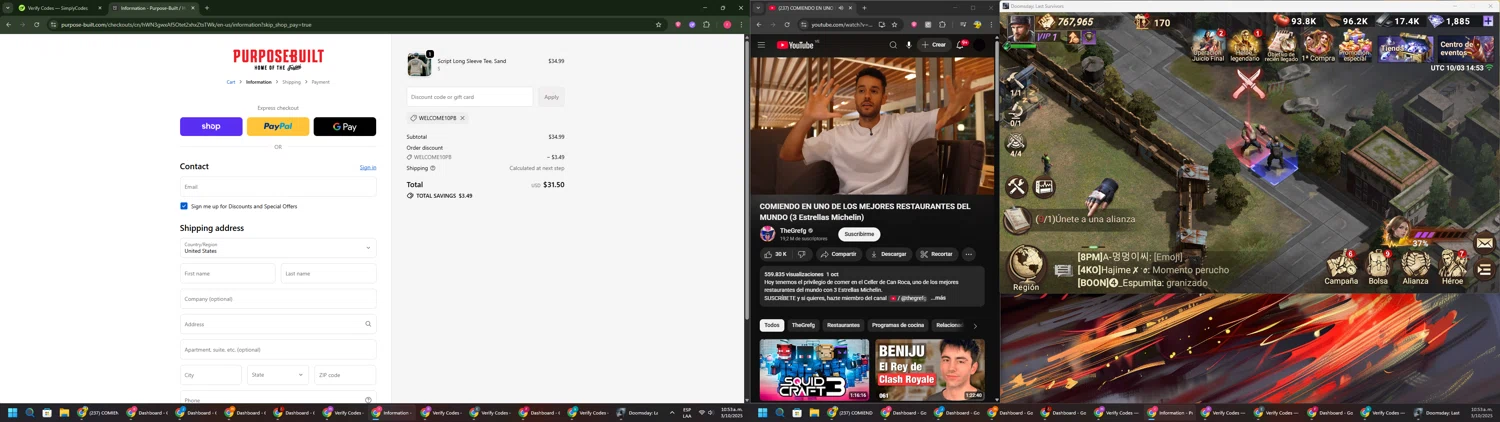Click the Apply discount button
Screen dimensions: 1500x422
[551, 97]
